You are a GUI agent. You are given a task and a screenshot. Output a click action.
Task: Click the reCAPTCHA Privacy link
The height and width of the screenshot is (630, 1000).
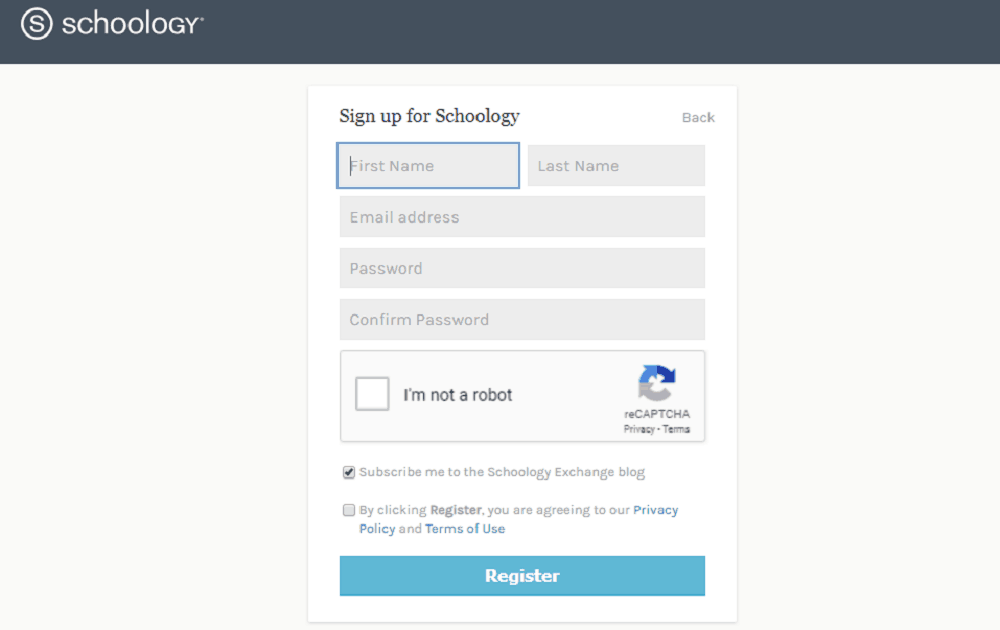638,429
